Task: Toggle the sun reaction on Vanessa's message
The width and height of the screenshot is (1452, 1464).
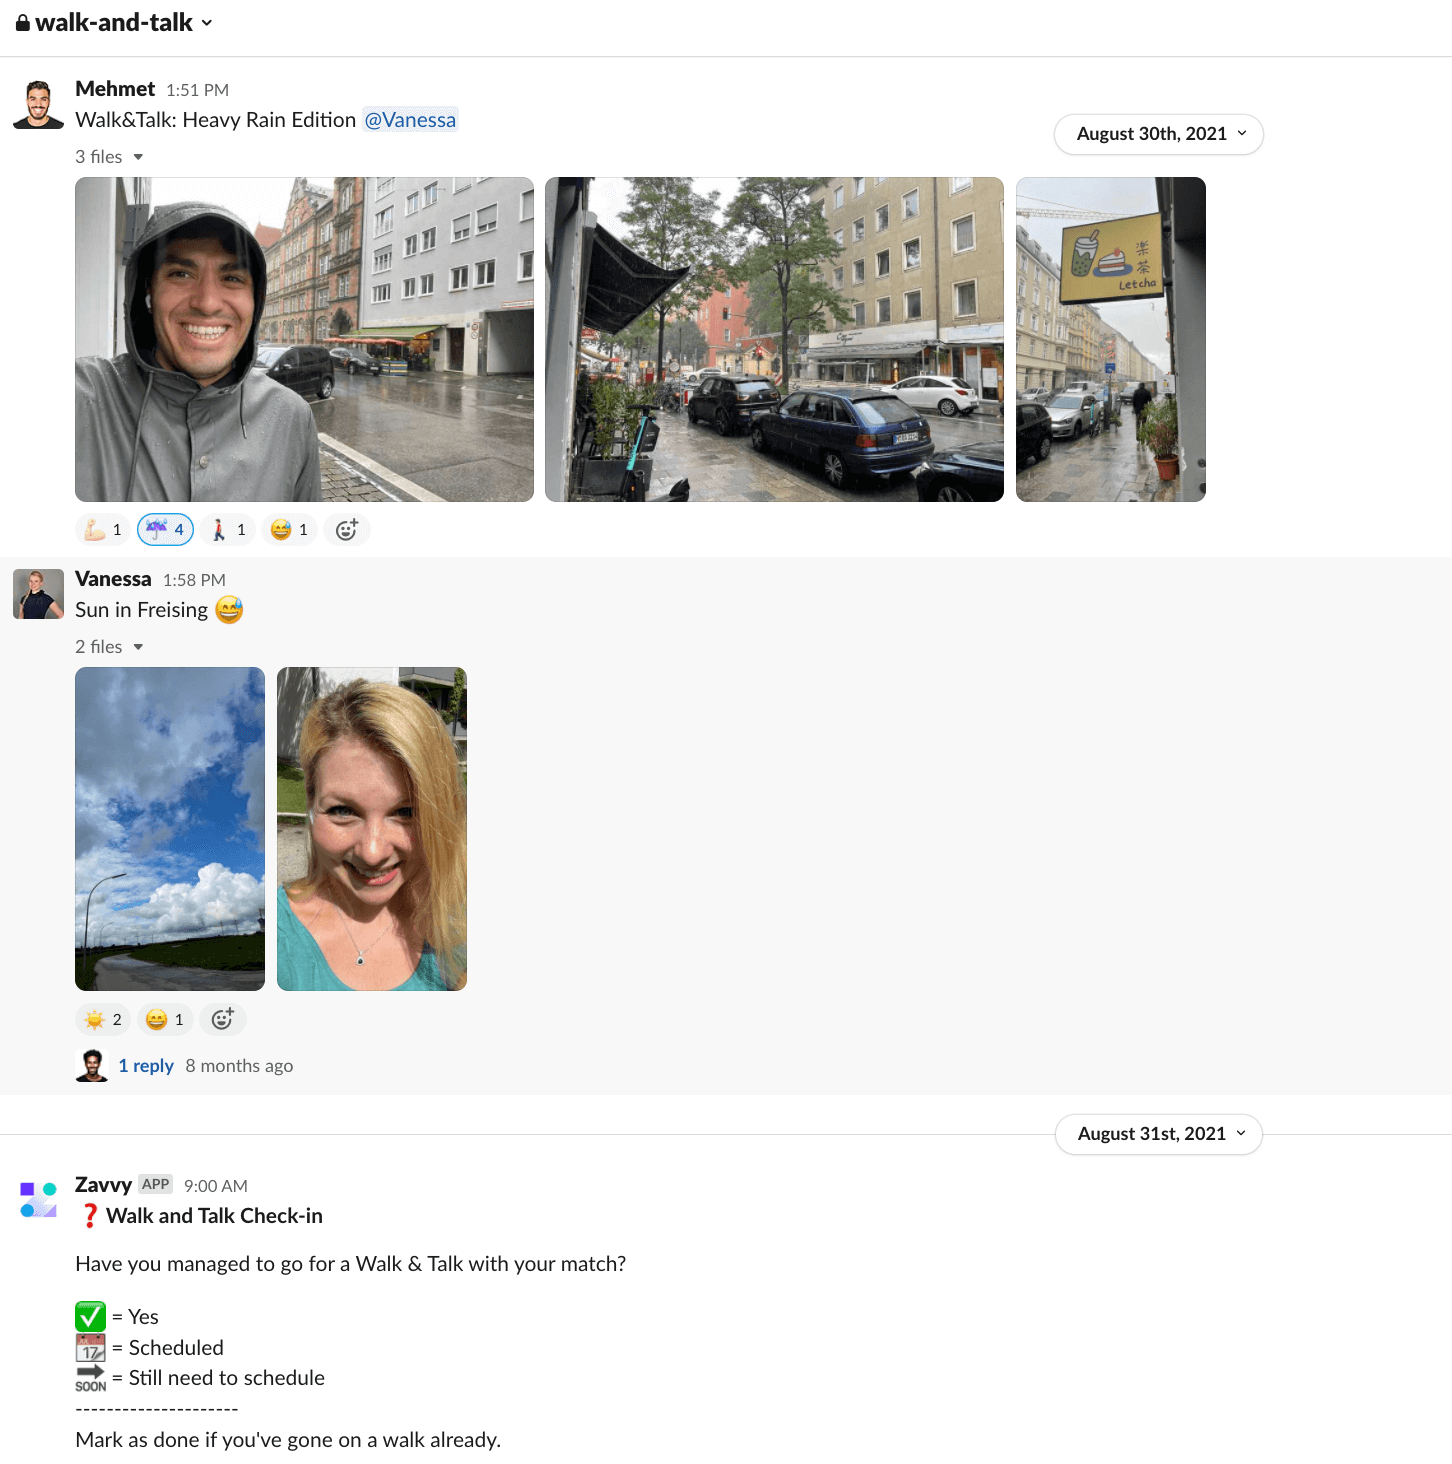Action: [x=103, y=1020]
